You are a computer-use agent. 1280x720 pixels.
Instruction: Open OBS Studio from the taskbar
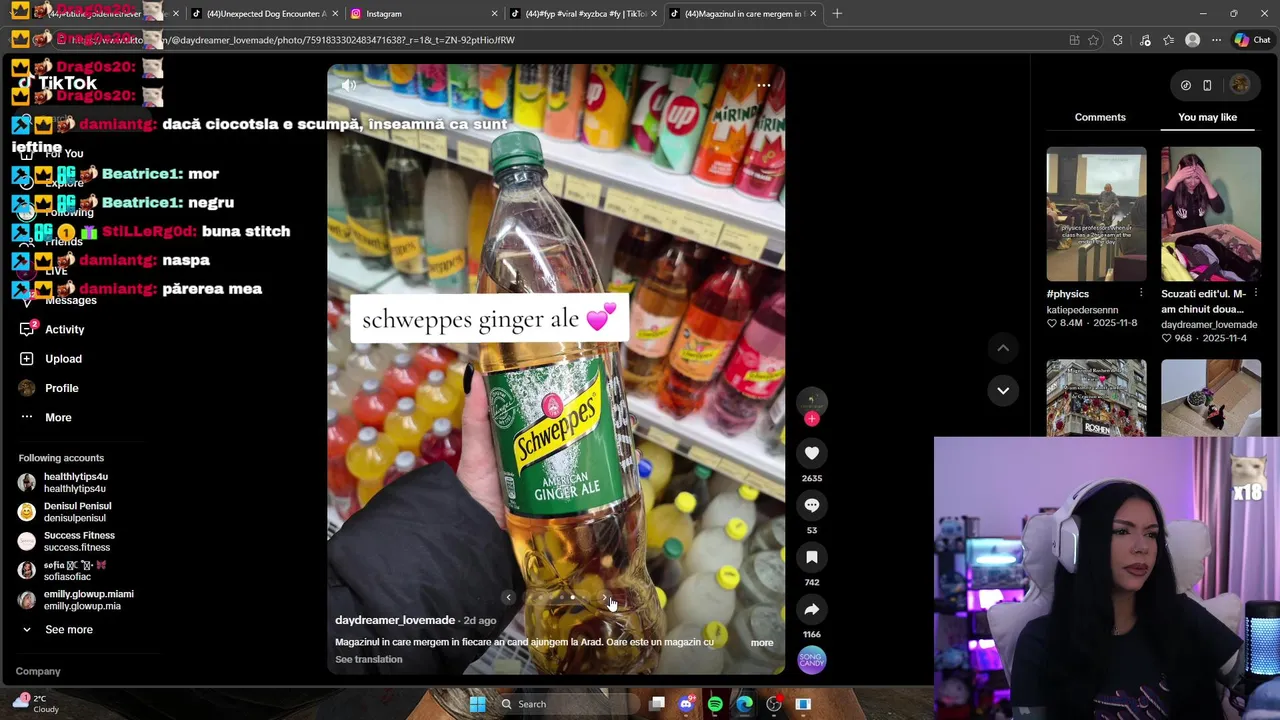tap(773, 704)
